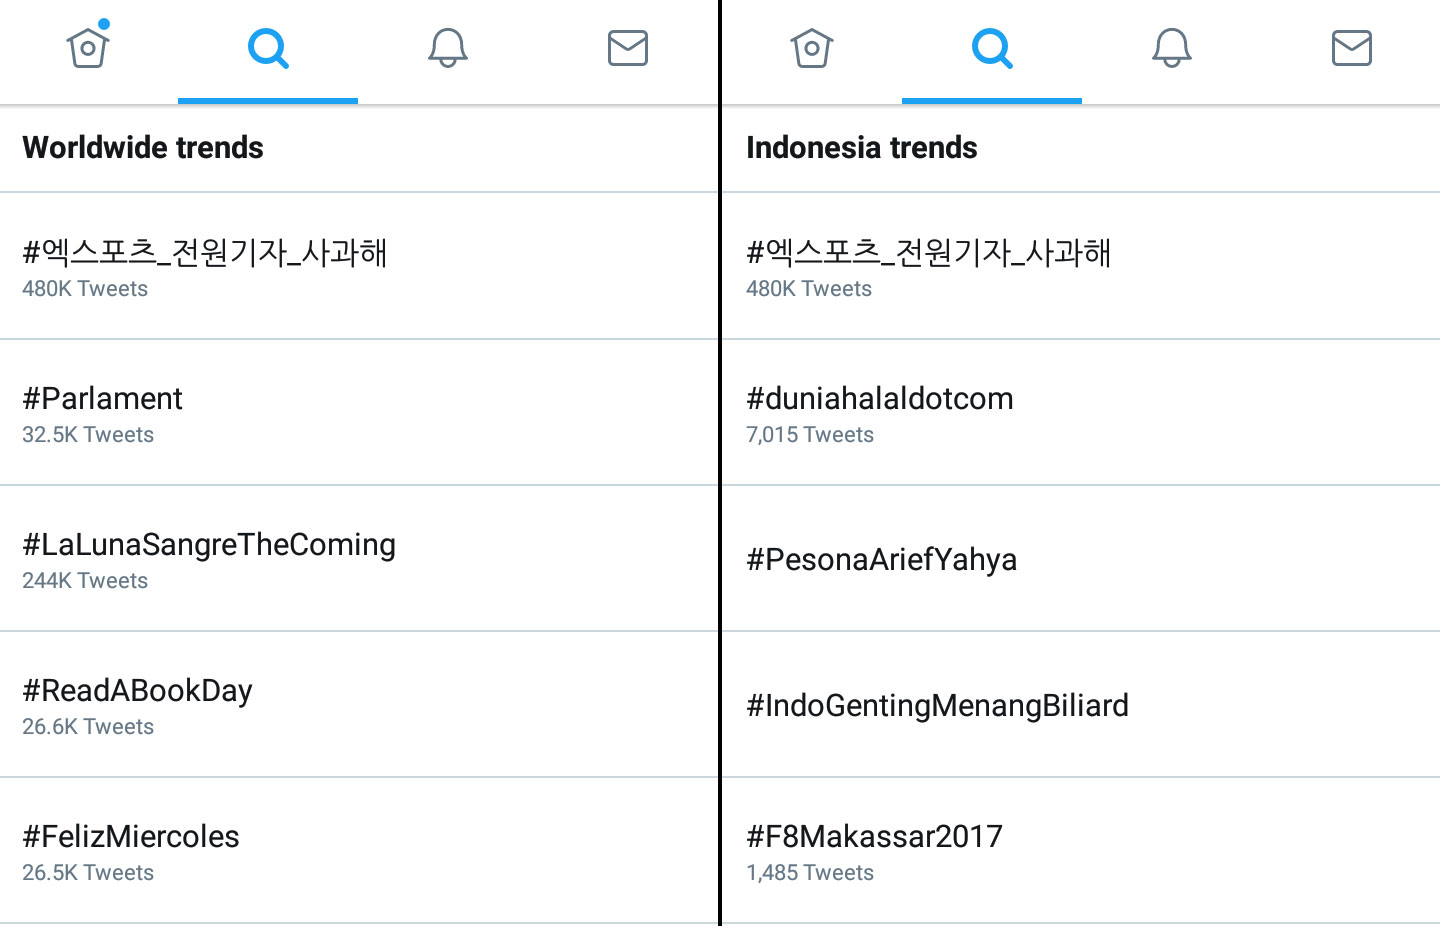
Task: Open #Parlament trend
Action: pyautogui.click(x=359, y=413)
